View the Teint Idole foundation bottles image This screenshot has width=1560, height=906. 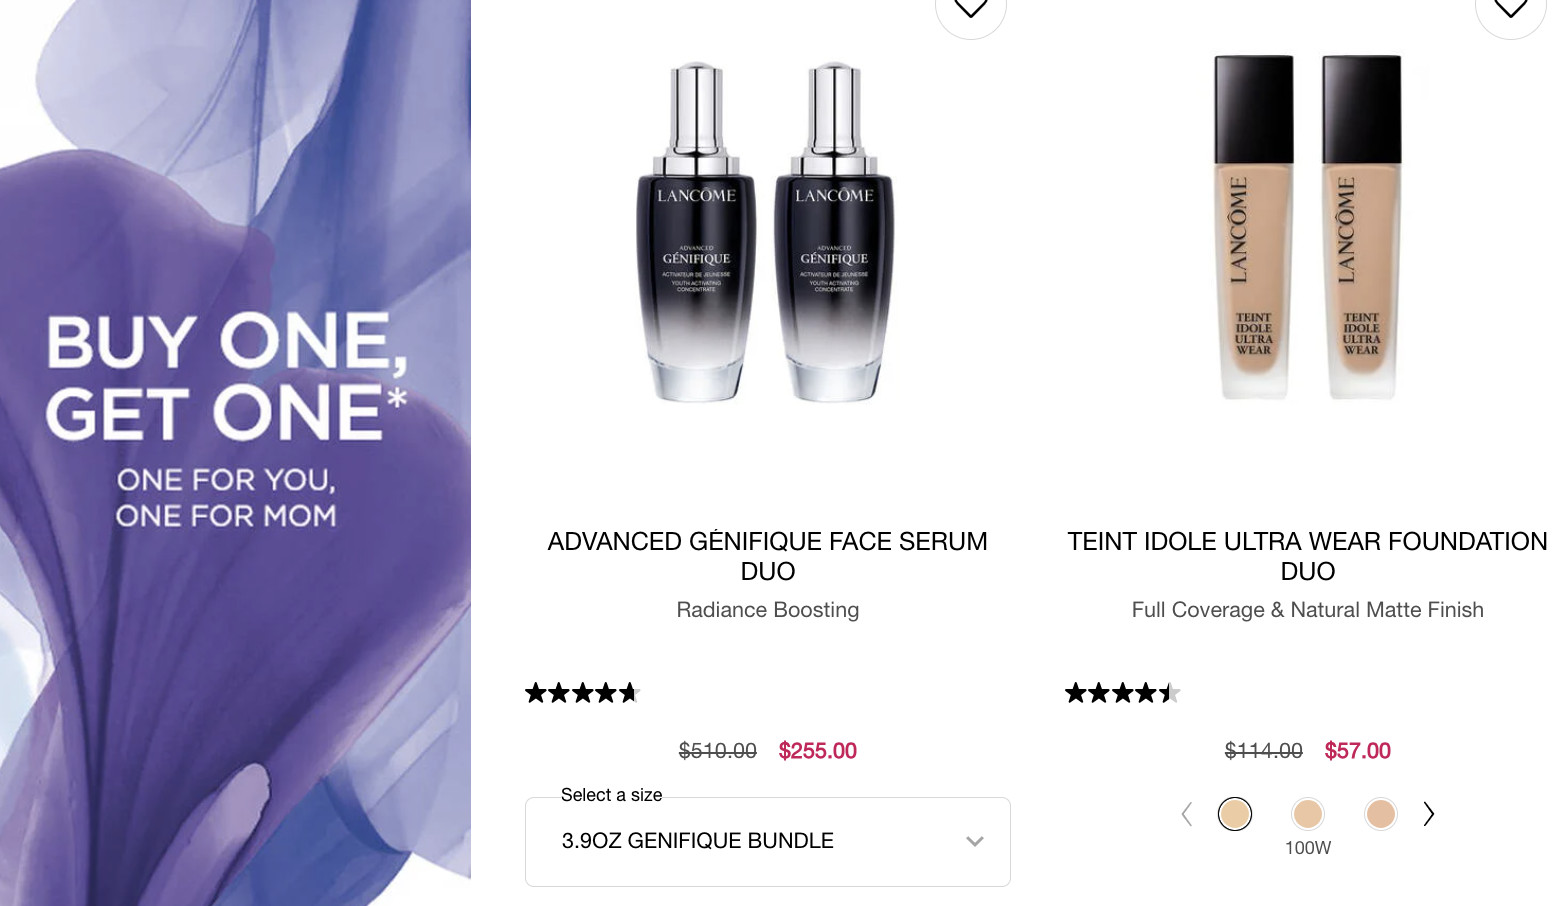[x=1308, y=227]
